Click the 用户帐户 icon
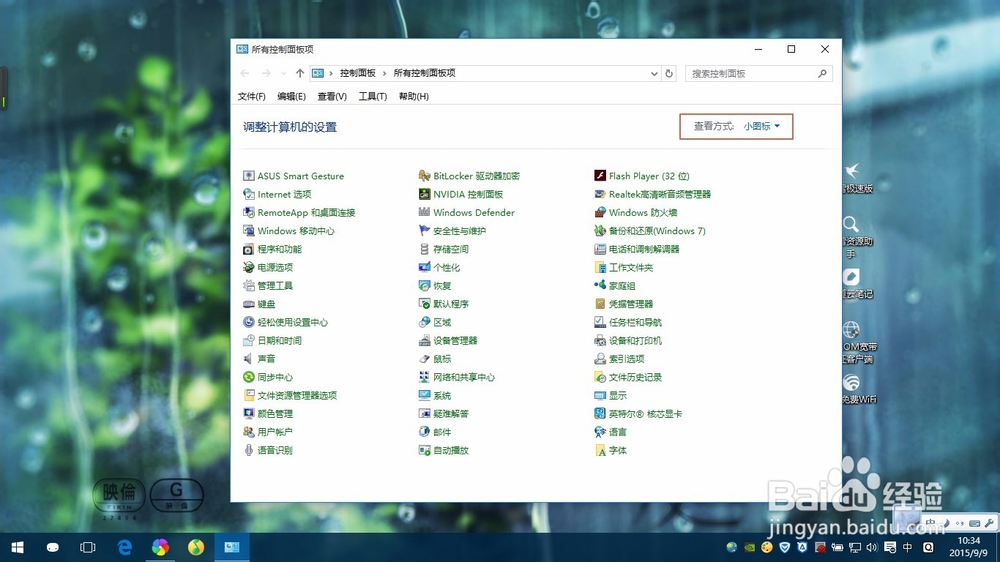Screen dimensions: 1000x562 coord(249,432)
